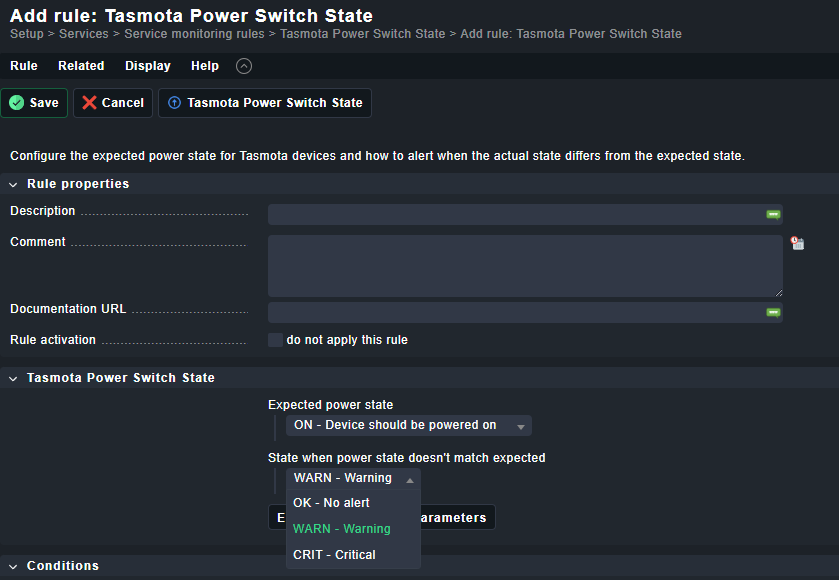Image resolution: width=839 pixels, height=580 pixels.
Task: Collapse the menu bar with the circled chevron
Action: coord(244,66)
